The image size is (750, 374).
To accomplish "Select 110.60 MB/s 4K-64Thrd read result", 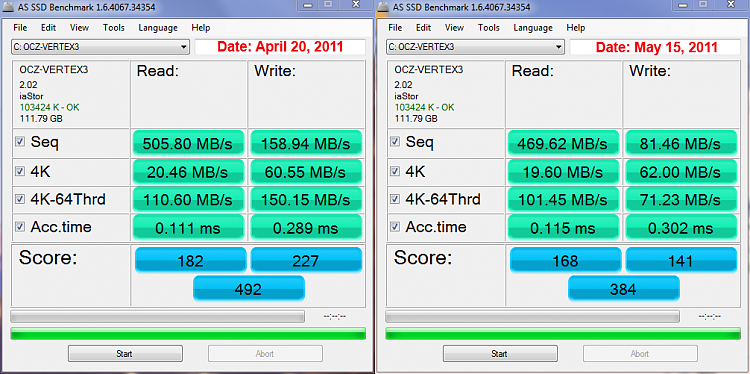I will (x=188, y=200).
